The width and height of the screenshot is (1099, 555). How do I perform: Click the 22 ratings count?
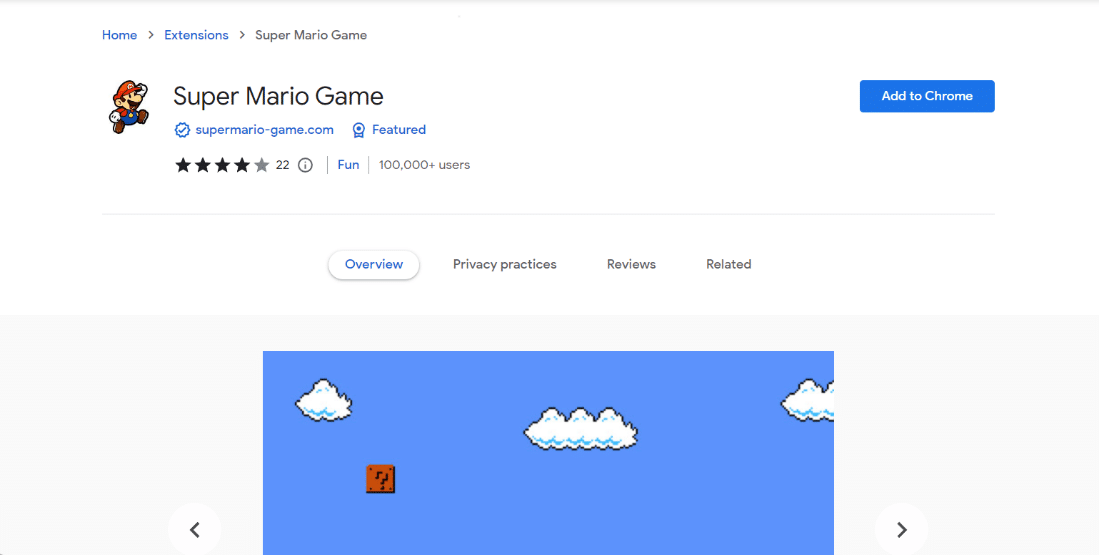pyautogui.click(x=282, y=165)
